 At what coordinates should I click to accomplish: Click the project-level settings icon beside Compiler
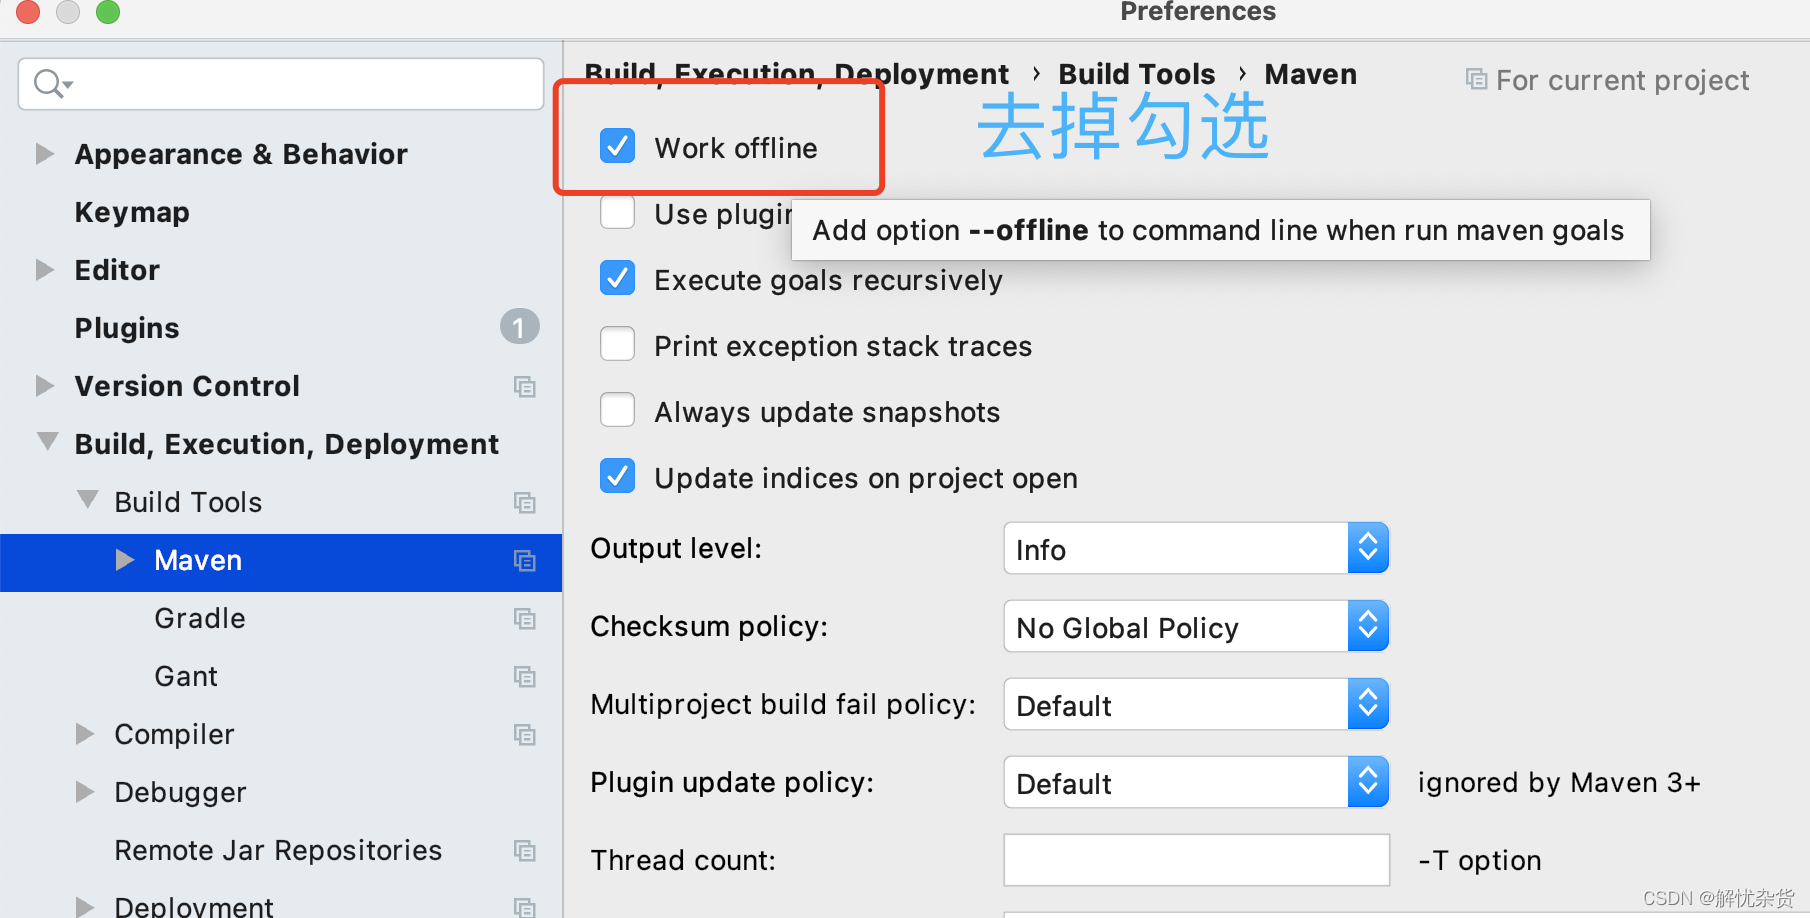(525, 734)
